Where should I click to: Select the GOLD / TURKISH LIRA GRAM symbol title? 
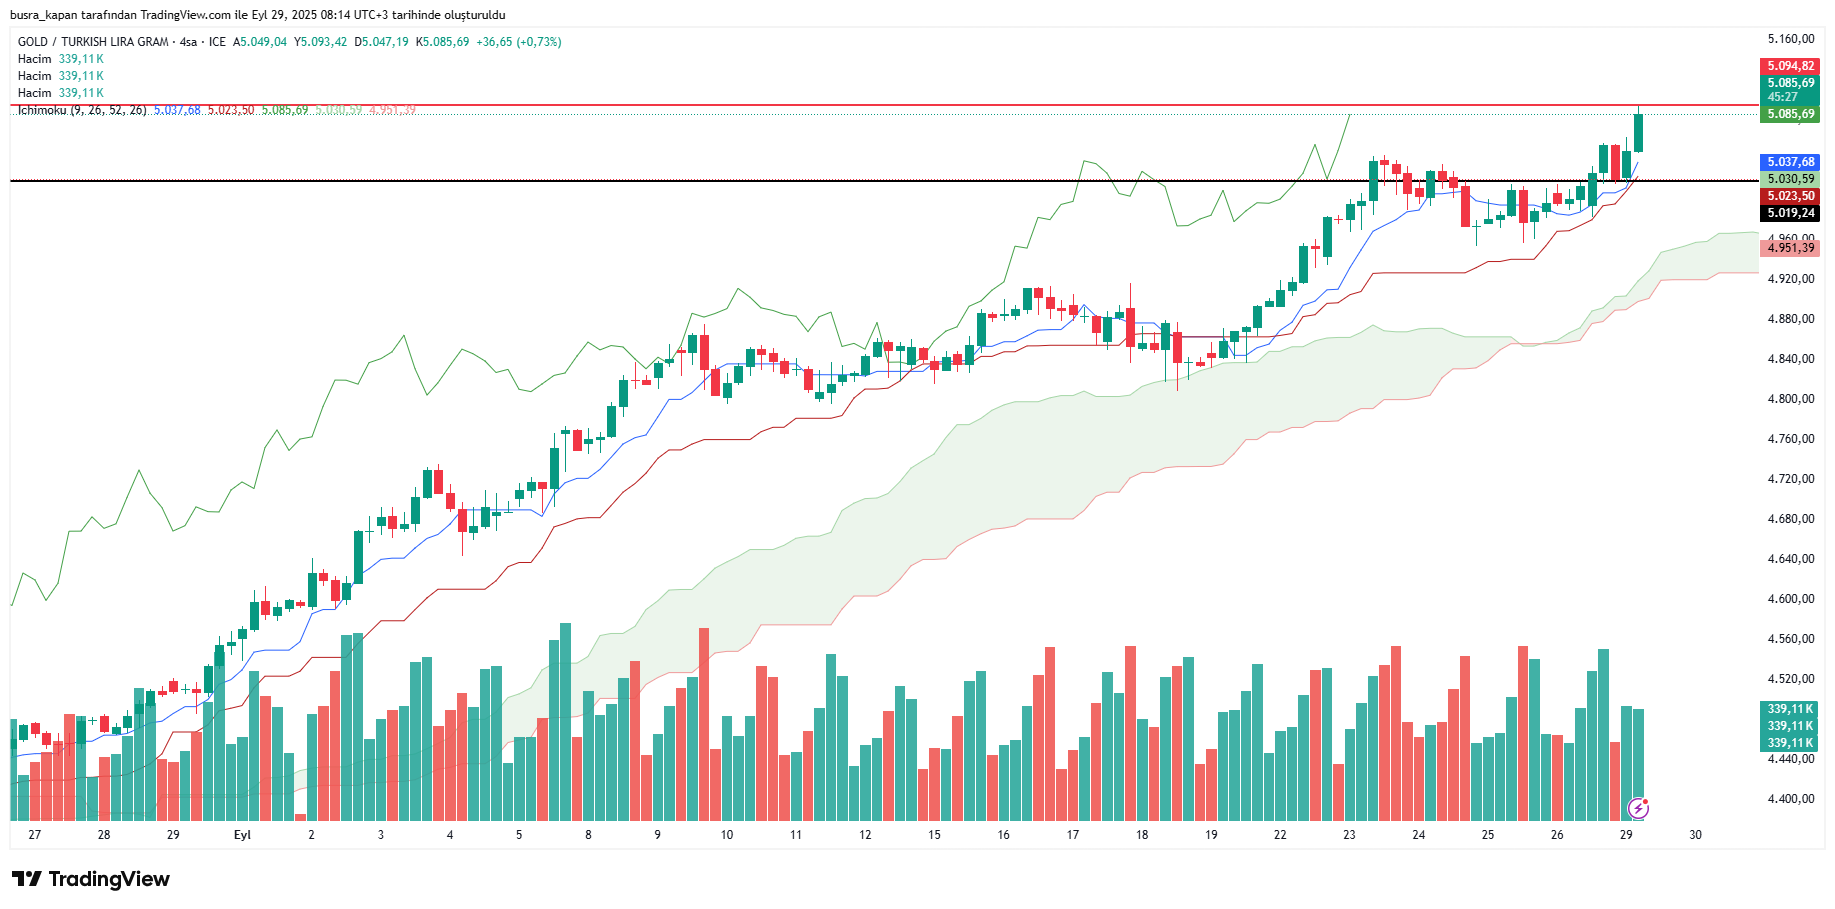pos(93,42)
